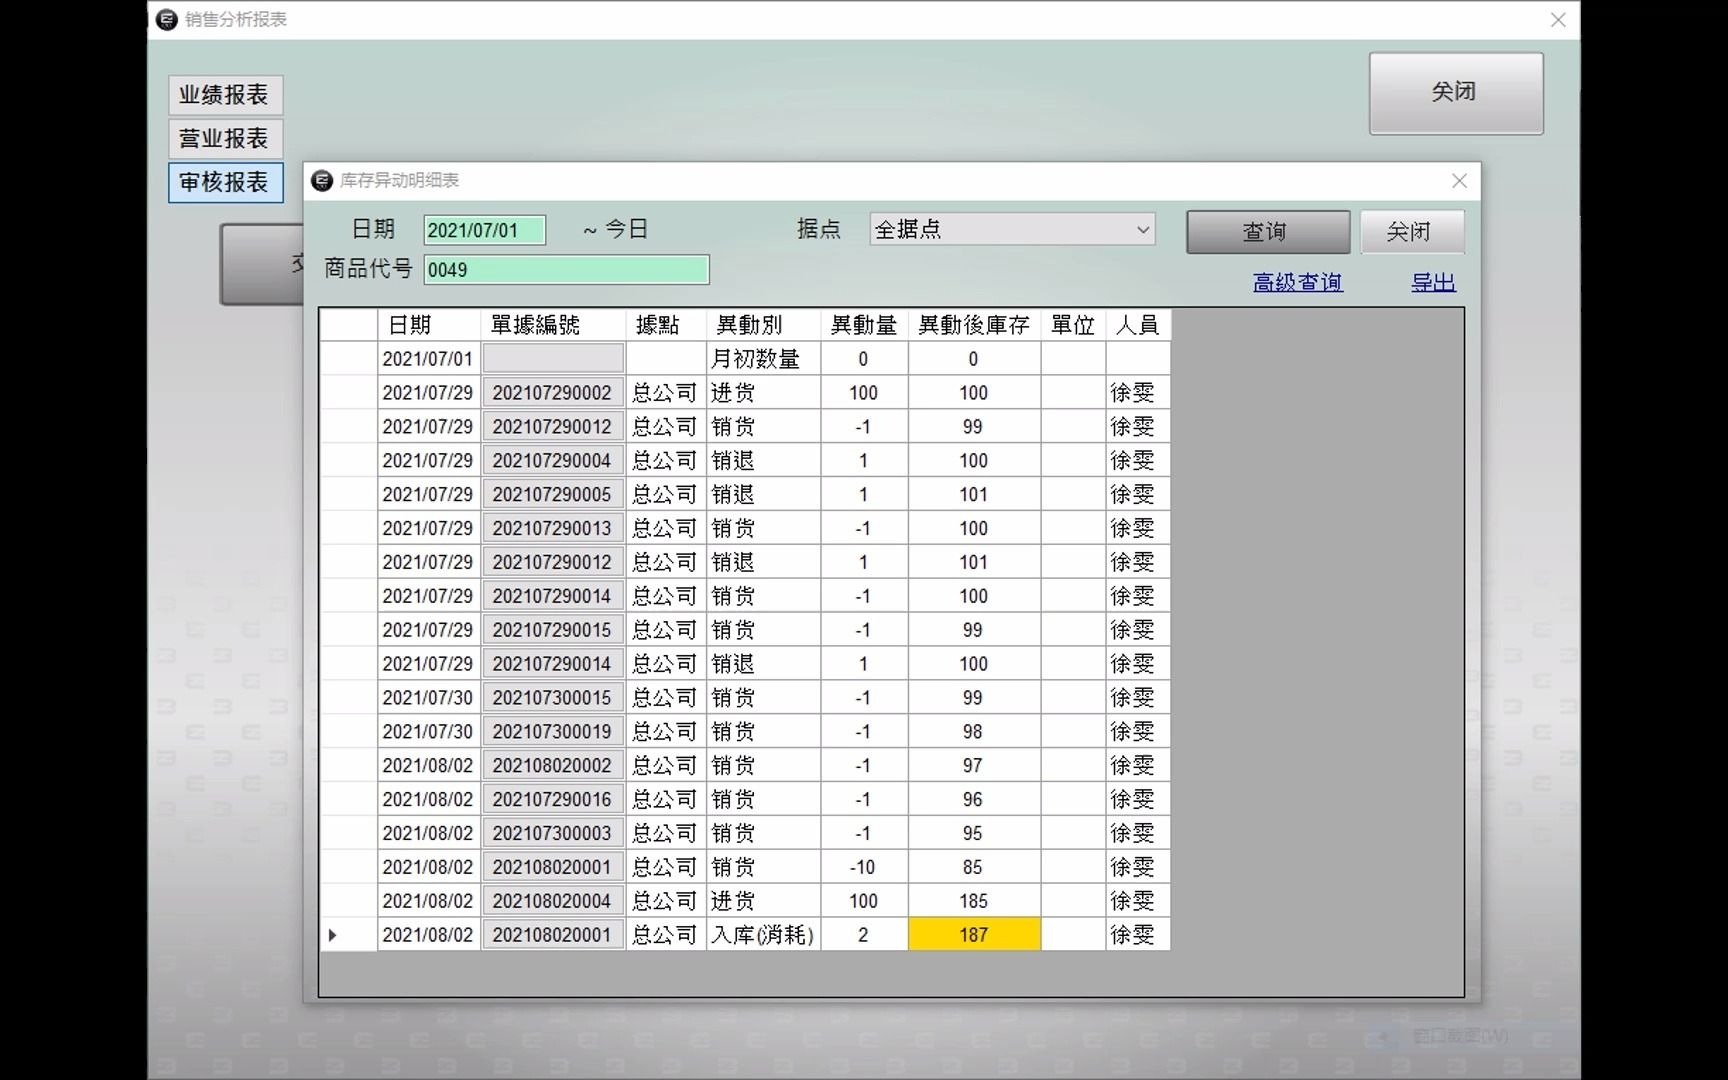
Task: Click the 人員 column header
Action: [1136, 324]
